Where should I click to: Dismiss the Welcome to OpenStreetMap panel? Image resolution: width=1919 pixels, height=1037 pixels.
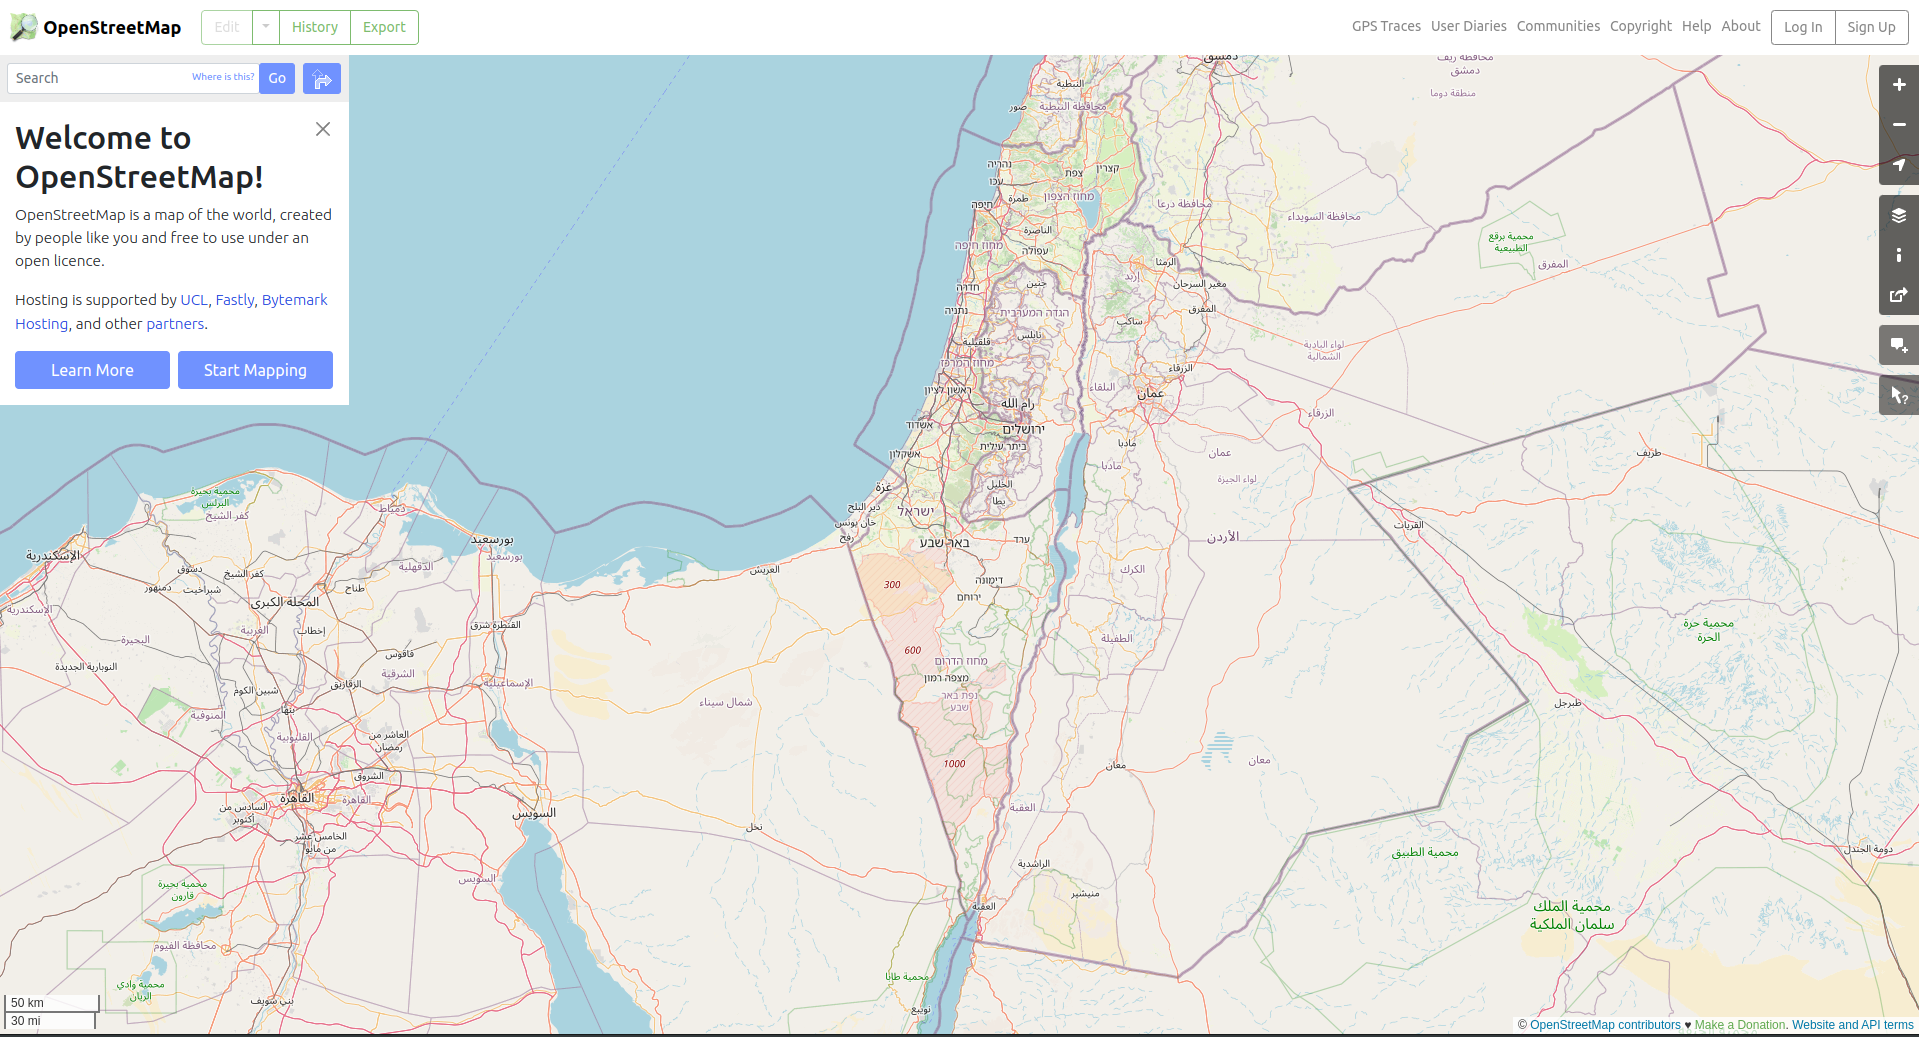[x=322, y=129]
